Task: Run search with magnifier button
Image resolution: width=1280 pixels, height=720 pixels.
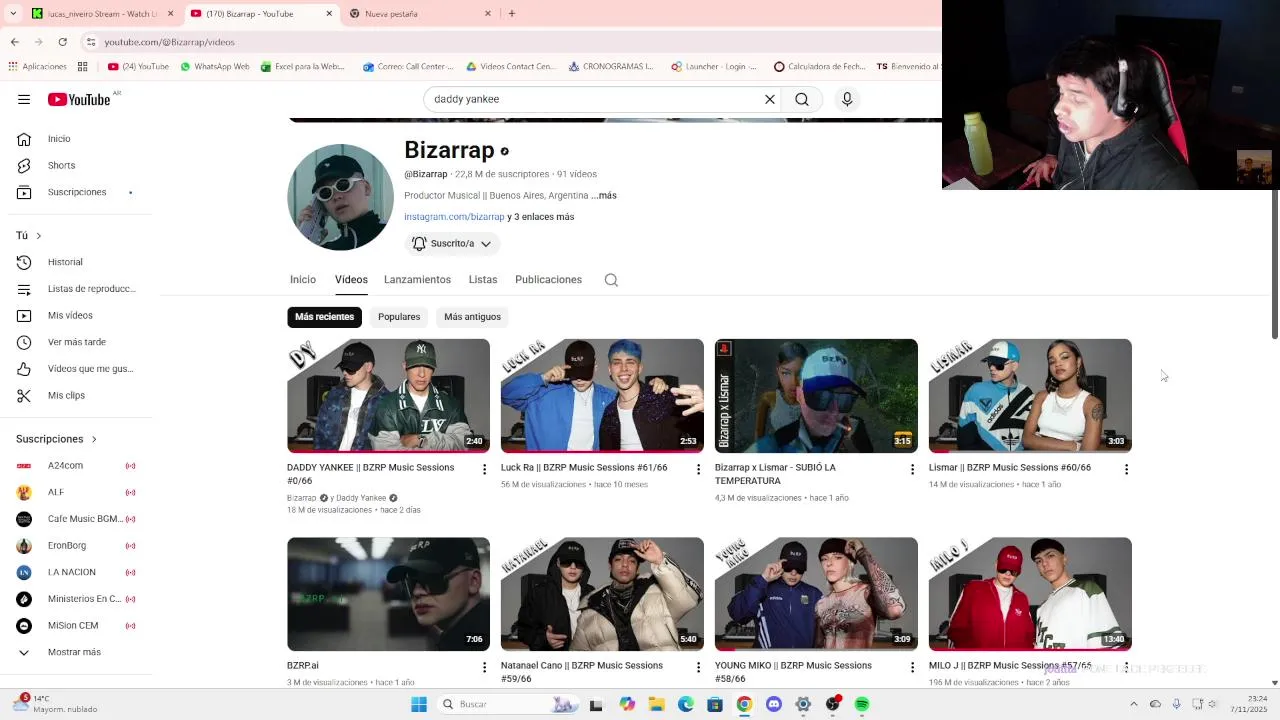Action: [x=802, y=99]
